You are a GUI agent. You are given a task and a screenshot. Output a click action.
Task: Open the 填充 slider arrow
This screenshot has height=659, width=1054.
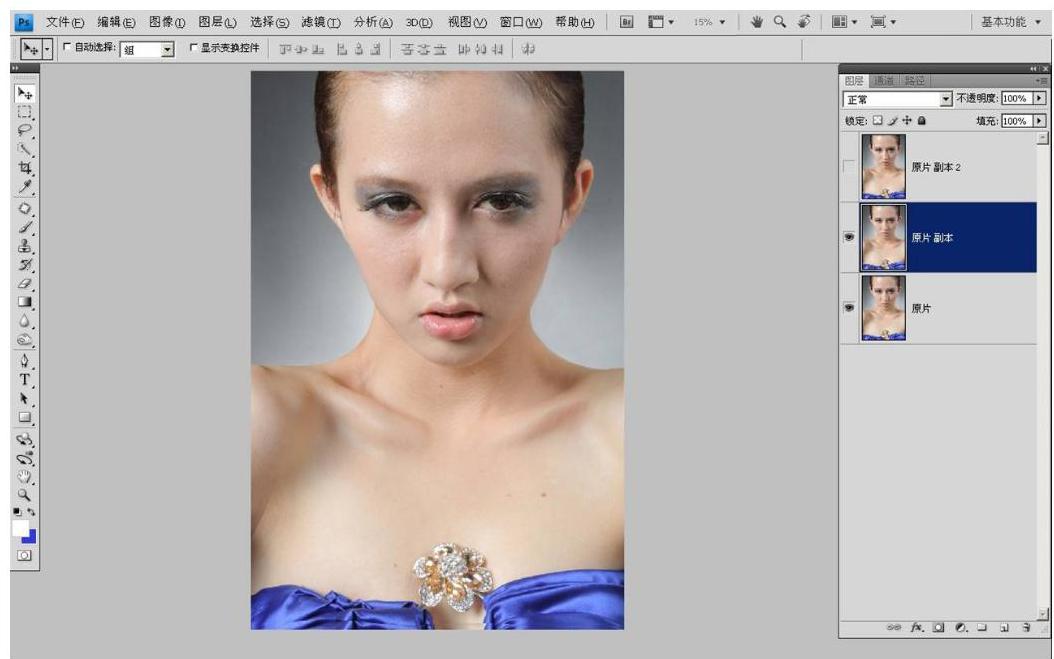1039,121
